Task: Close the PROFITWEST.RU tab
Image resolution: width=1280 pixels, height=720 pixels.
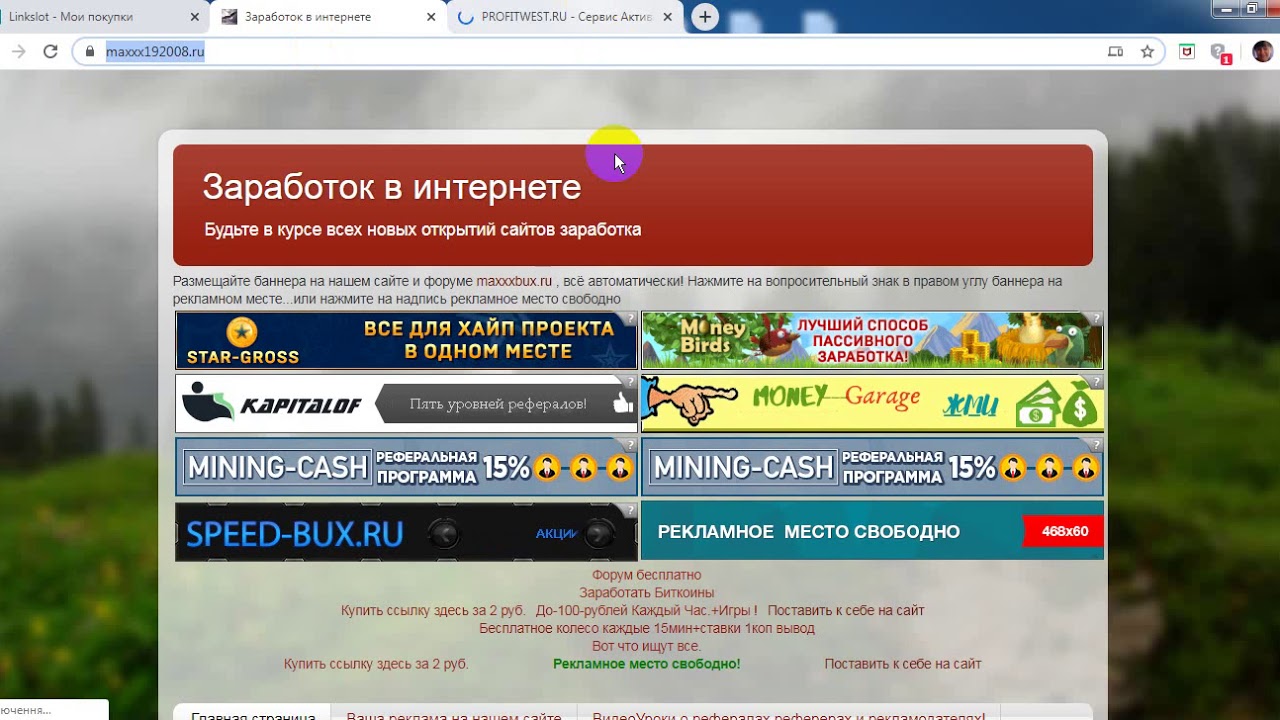Action: [668, 17]
